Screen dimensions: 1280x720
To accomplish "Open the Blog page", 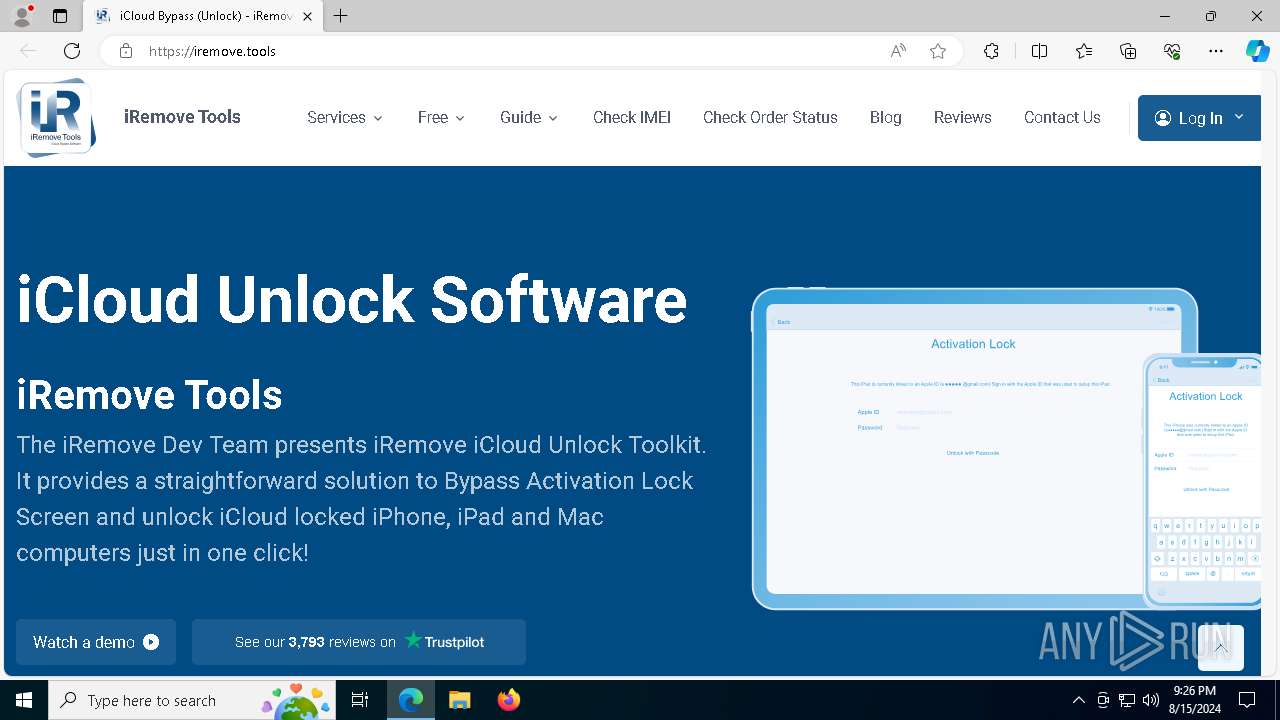I will (x=885, y=117).
